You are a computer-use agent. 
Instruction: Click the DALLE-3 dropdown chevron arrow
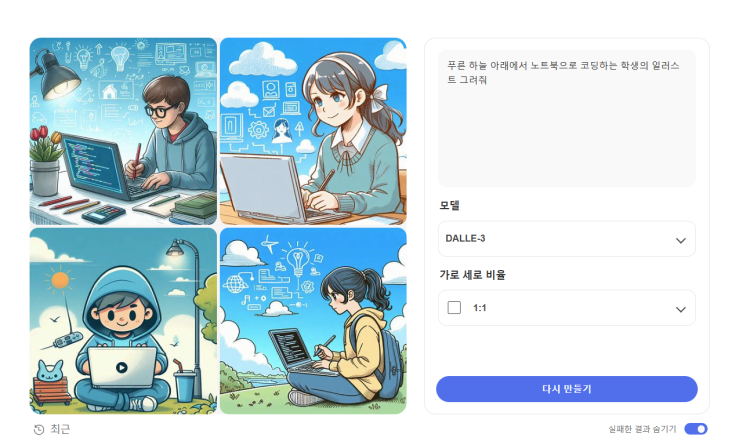click(680, 240)
